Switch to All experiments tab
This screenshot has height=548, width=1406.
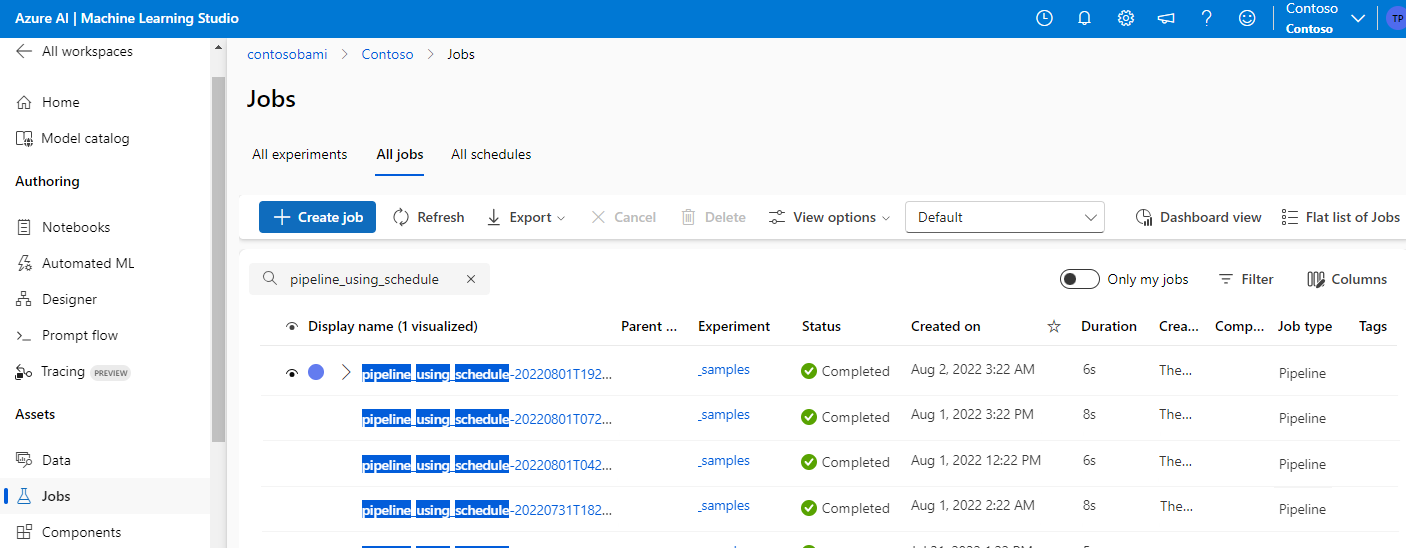click(x=300, y=154)
